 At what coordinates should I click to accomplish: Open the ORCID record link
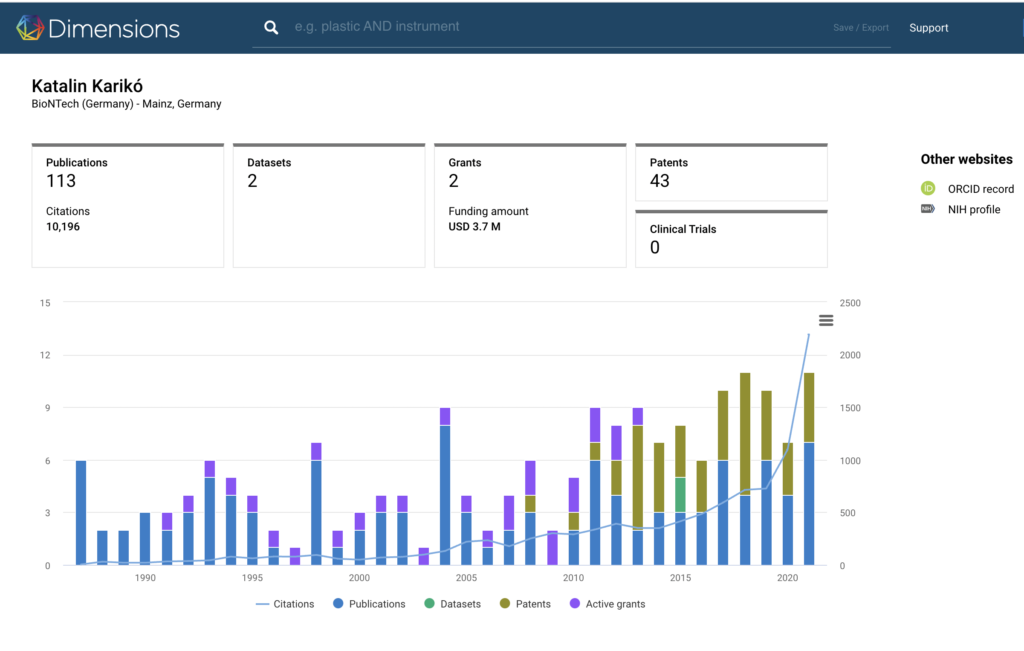(980, 189)
